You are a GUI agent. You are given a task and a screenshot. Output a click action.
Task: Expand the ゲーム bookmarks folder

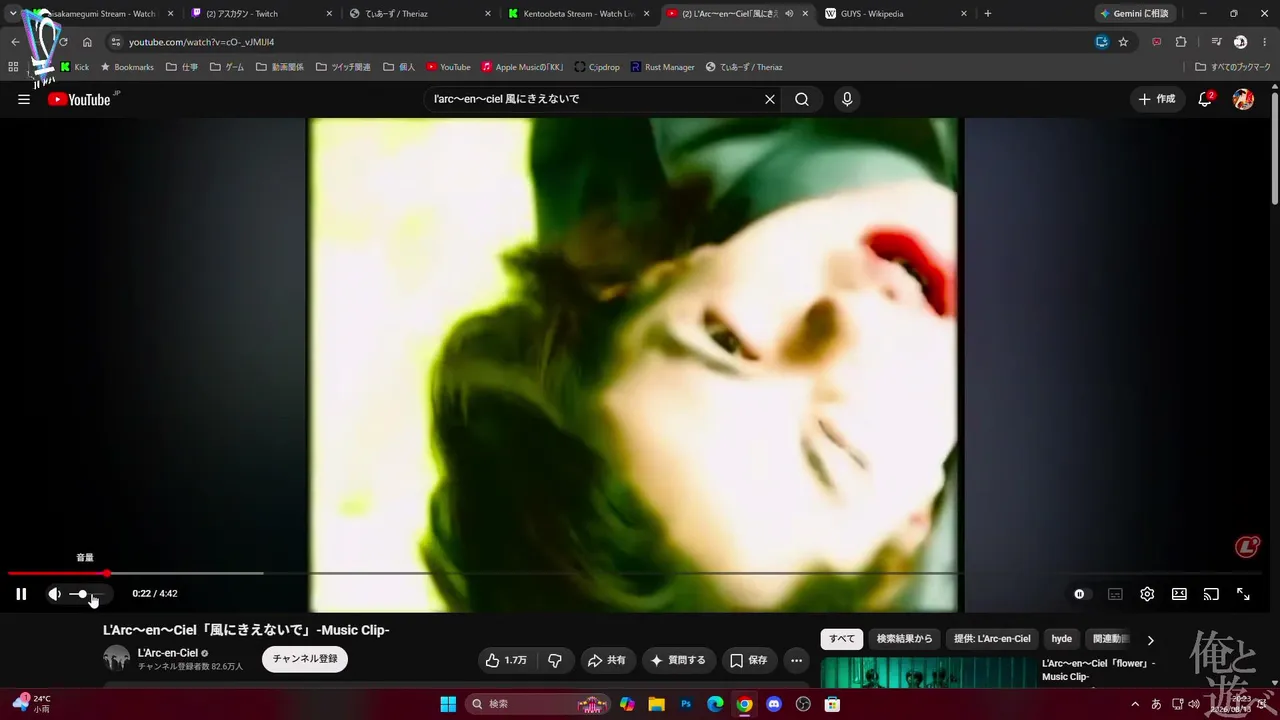coord(227,67)
